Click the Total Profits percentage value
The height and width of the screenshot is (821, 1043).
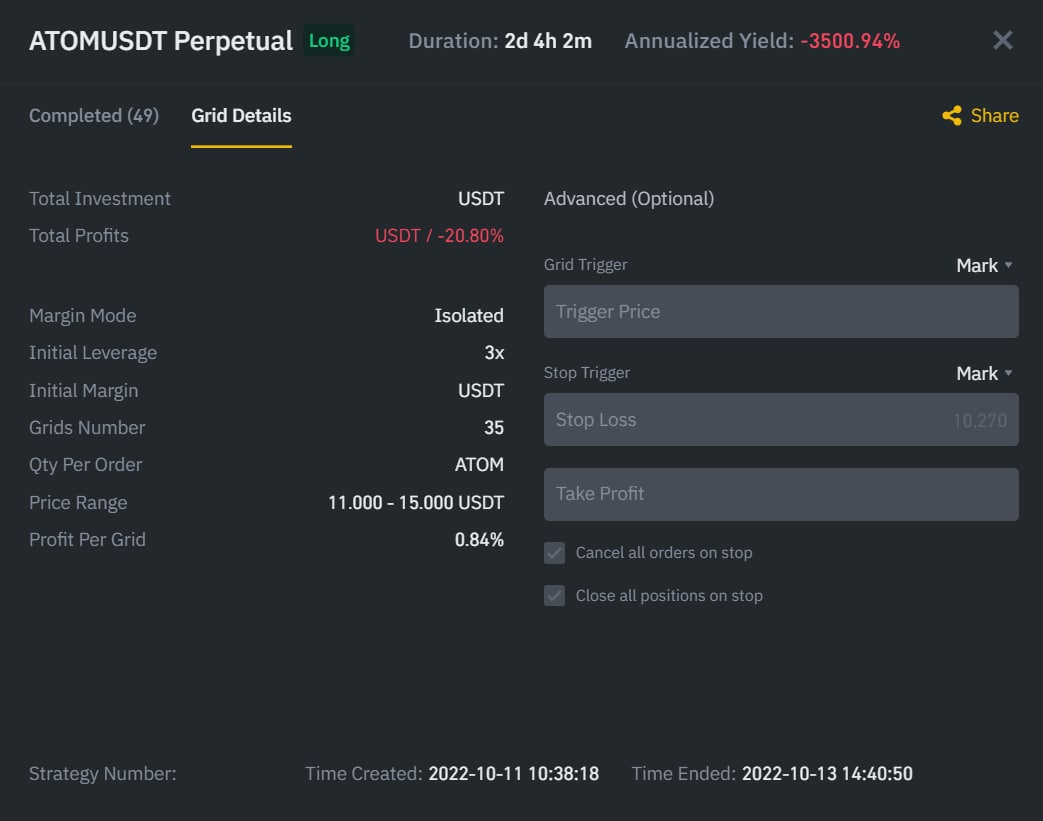[470, 236]
